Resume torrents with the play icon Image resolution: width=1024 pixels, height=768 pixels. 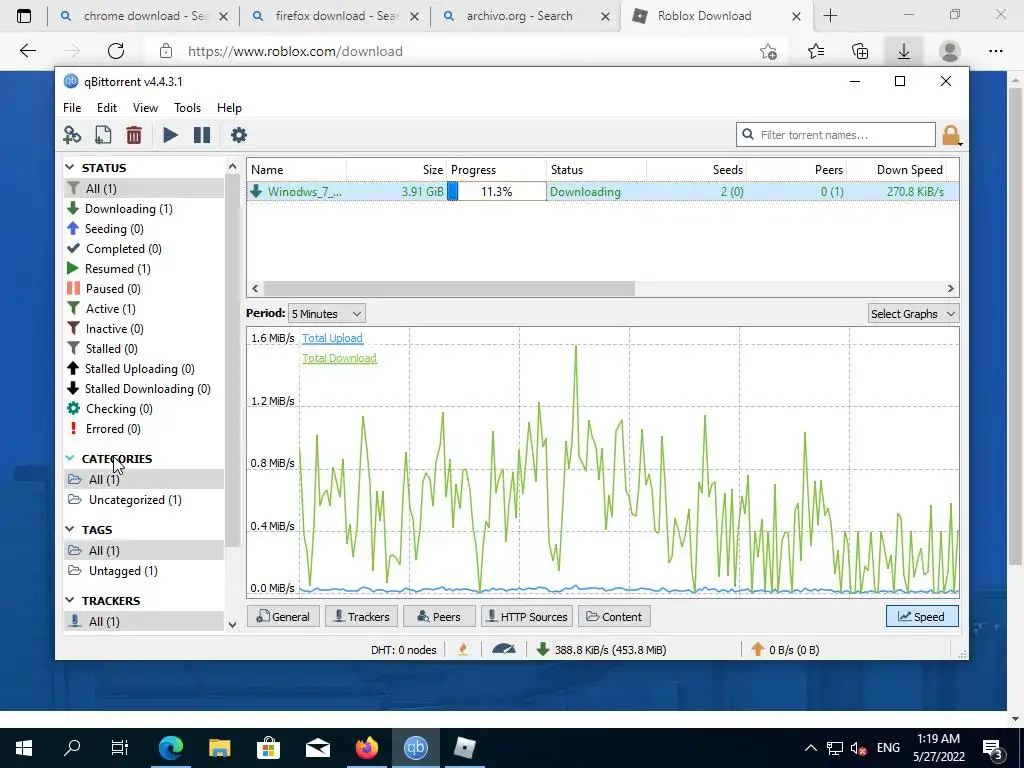170,135
